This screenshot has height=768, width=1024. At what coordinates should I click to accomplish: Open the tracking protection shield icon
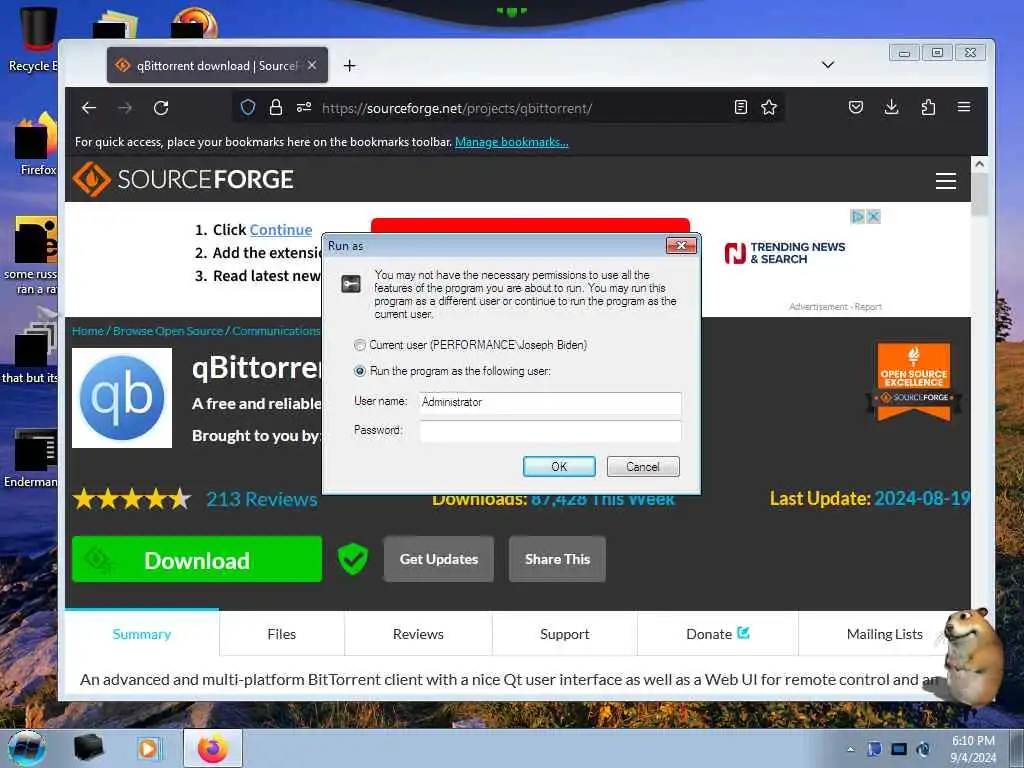(x=248, y=107)
